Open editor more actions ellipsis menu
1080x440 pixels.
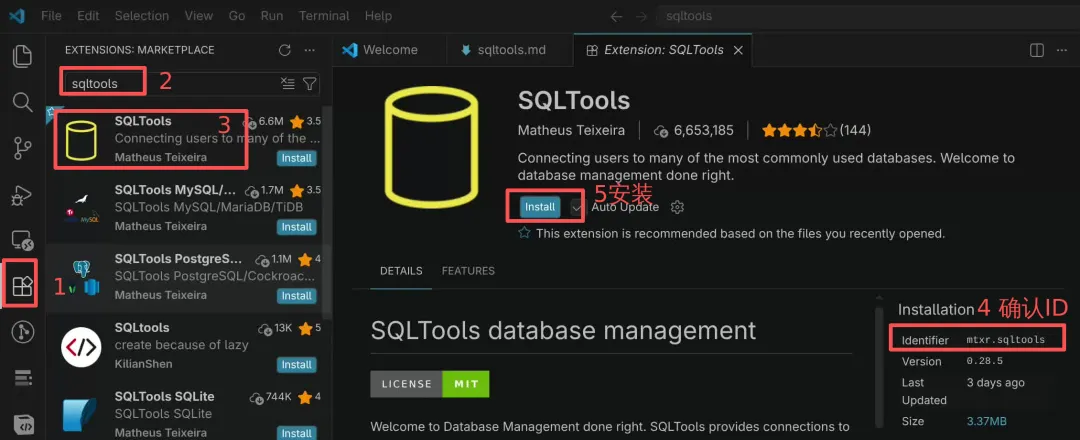click(x=1061, y=50)
